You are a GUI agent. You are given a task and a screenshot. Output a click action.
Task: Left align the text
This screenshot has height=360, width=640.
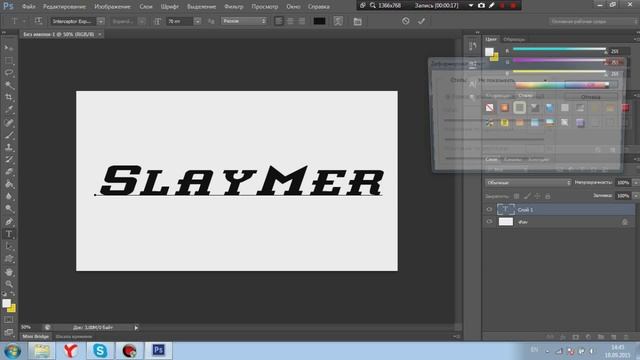pos(279,21)
